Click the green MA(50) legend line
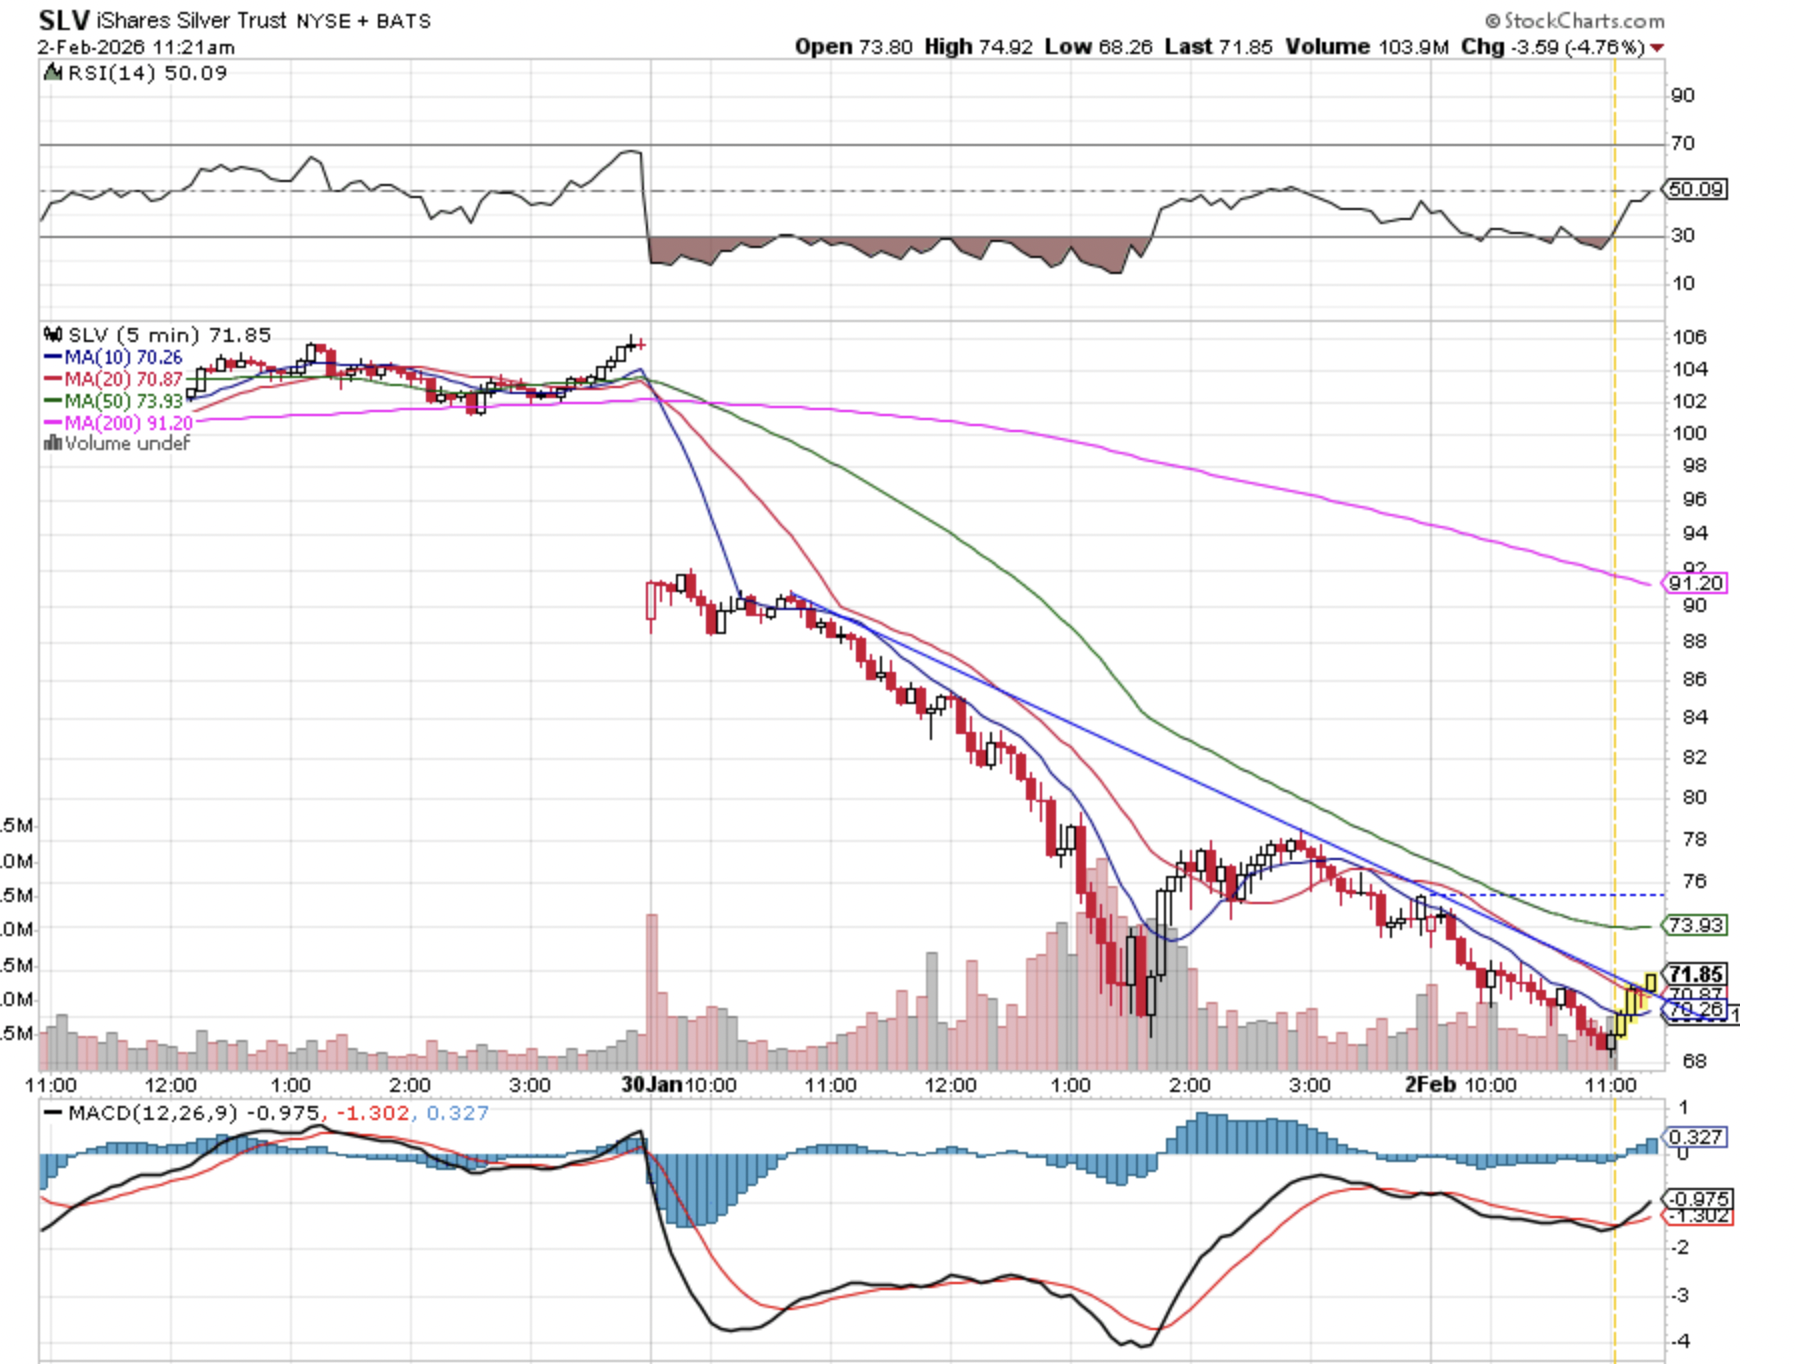The width and height of the screenshot is (1796, 1364). coord(53,401)
